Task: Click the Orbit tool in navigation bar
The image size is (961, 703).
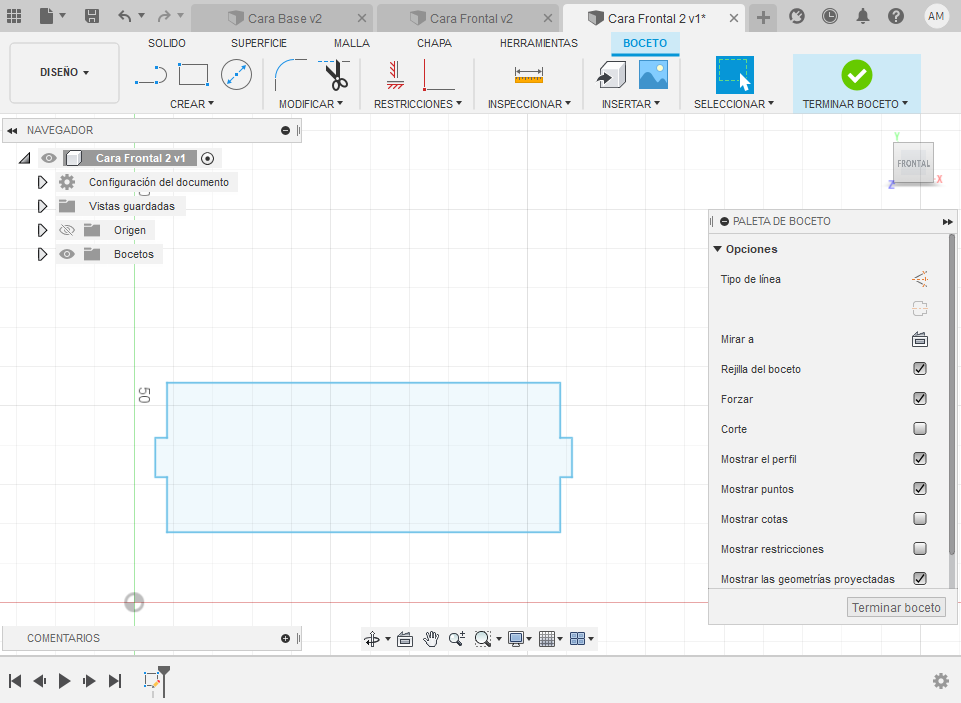Action: (x=372, y=639)
